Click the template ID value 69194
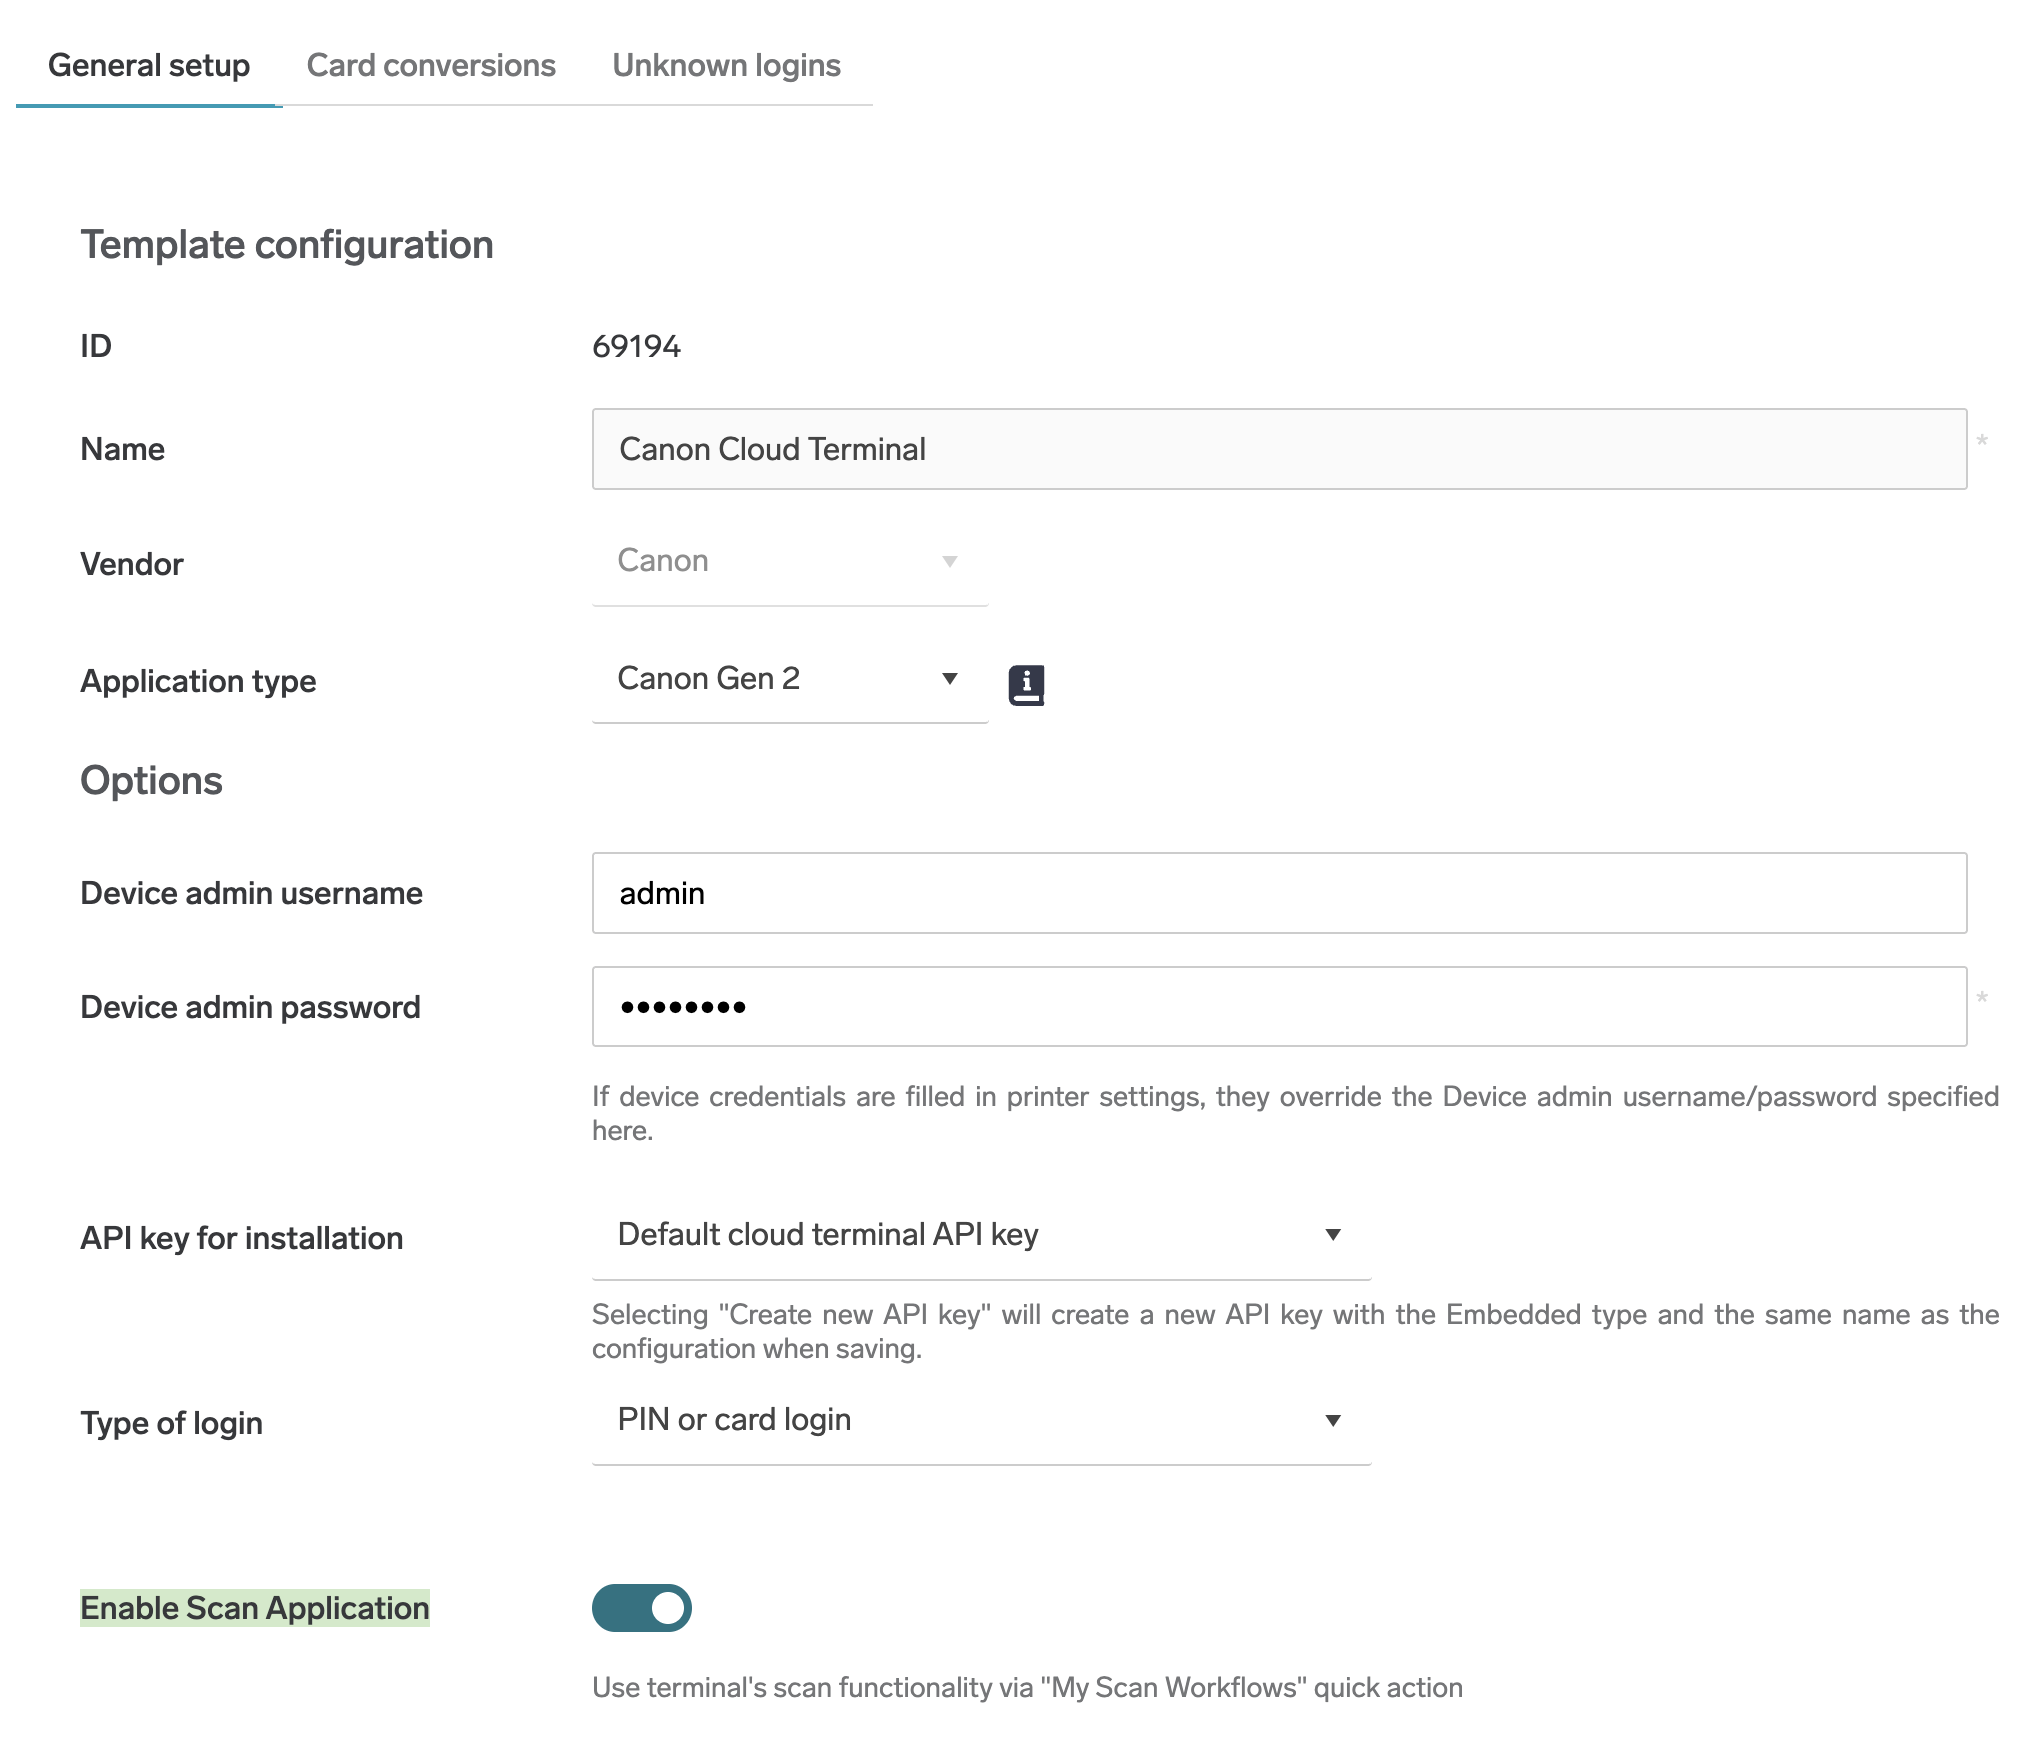 coord(636,346)
